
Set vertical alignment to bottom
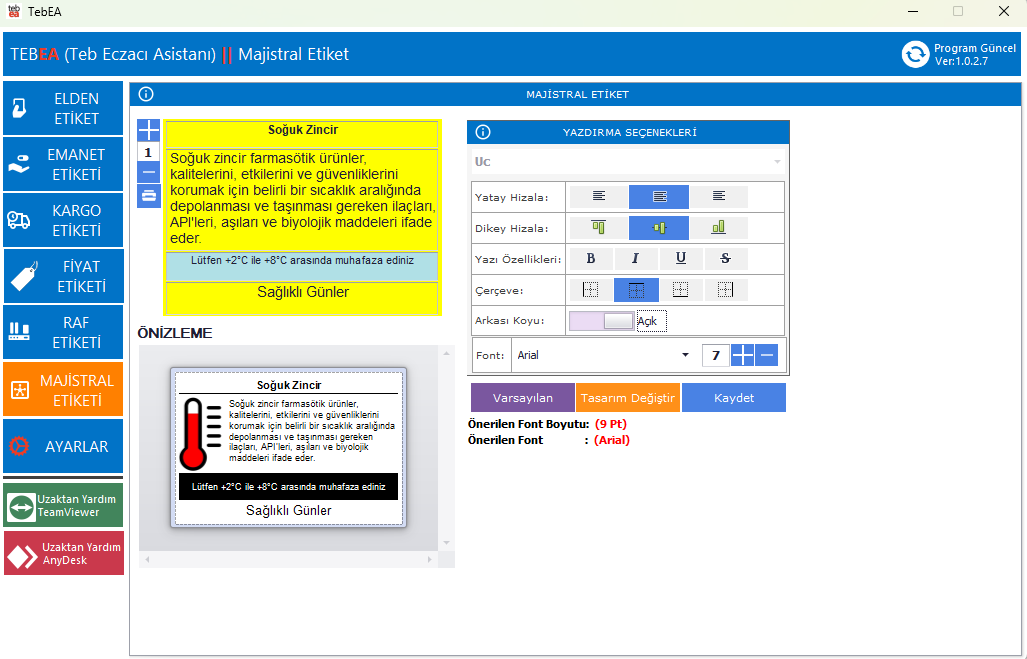click(x=718, y=228)
